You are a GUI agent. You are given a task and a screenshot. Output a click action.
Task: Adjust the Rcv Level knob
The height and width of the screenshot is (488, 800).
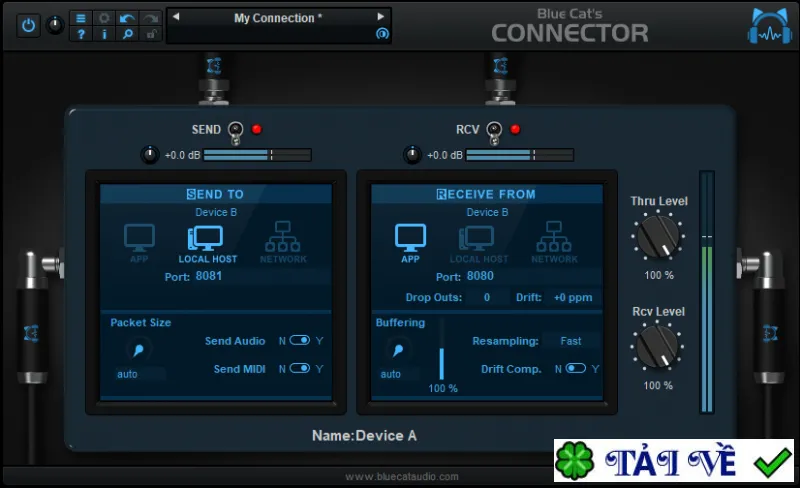coord(658,347)
